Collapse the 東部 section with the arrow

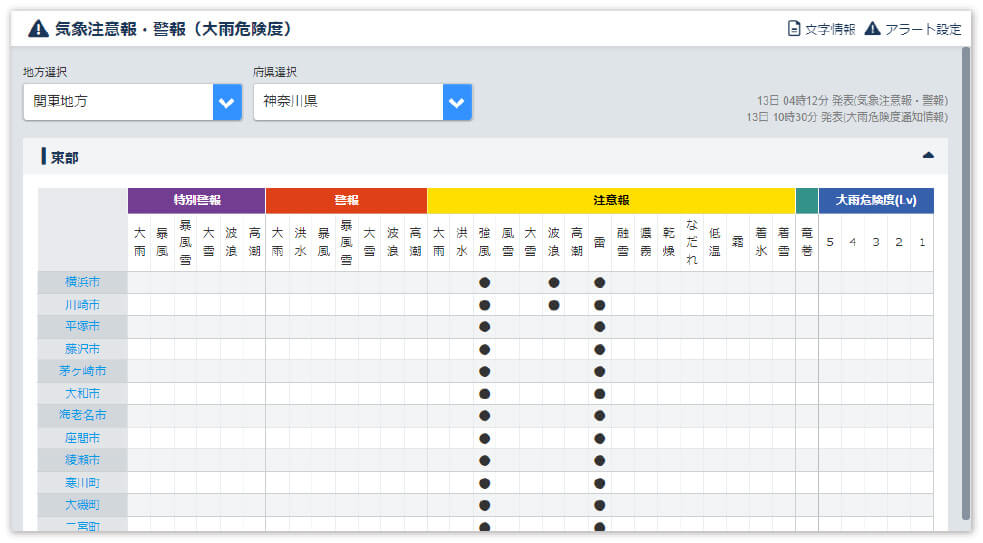point(927,155)
